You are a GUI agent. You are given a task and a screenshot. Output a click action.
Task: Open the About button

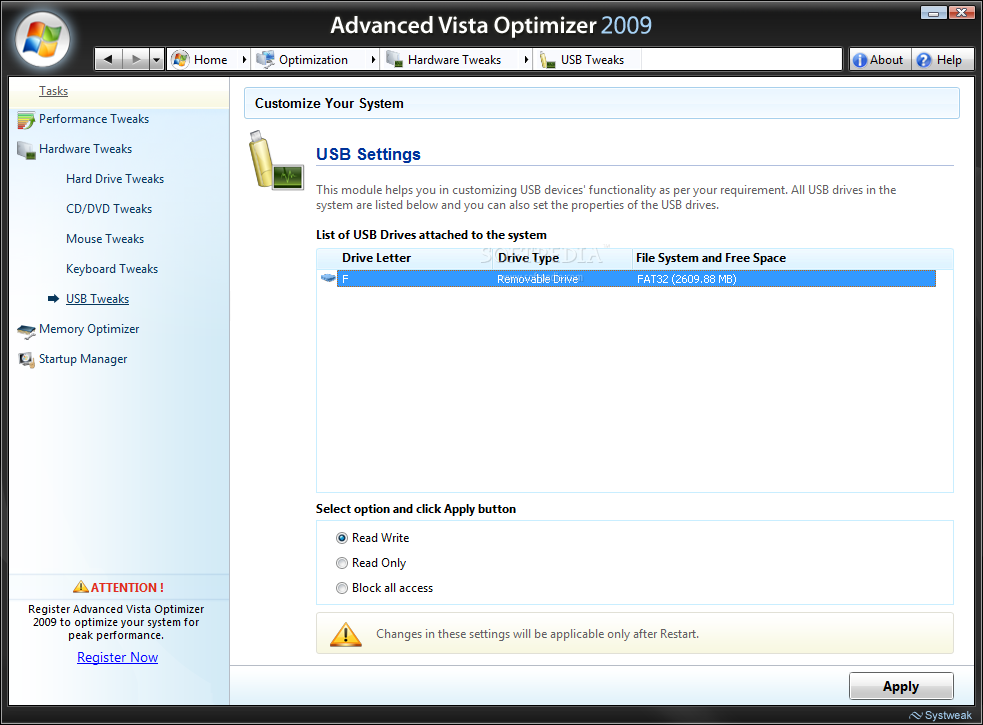[x=880, y=60]
